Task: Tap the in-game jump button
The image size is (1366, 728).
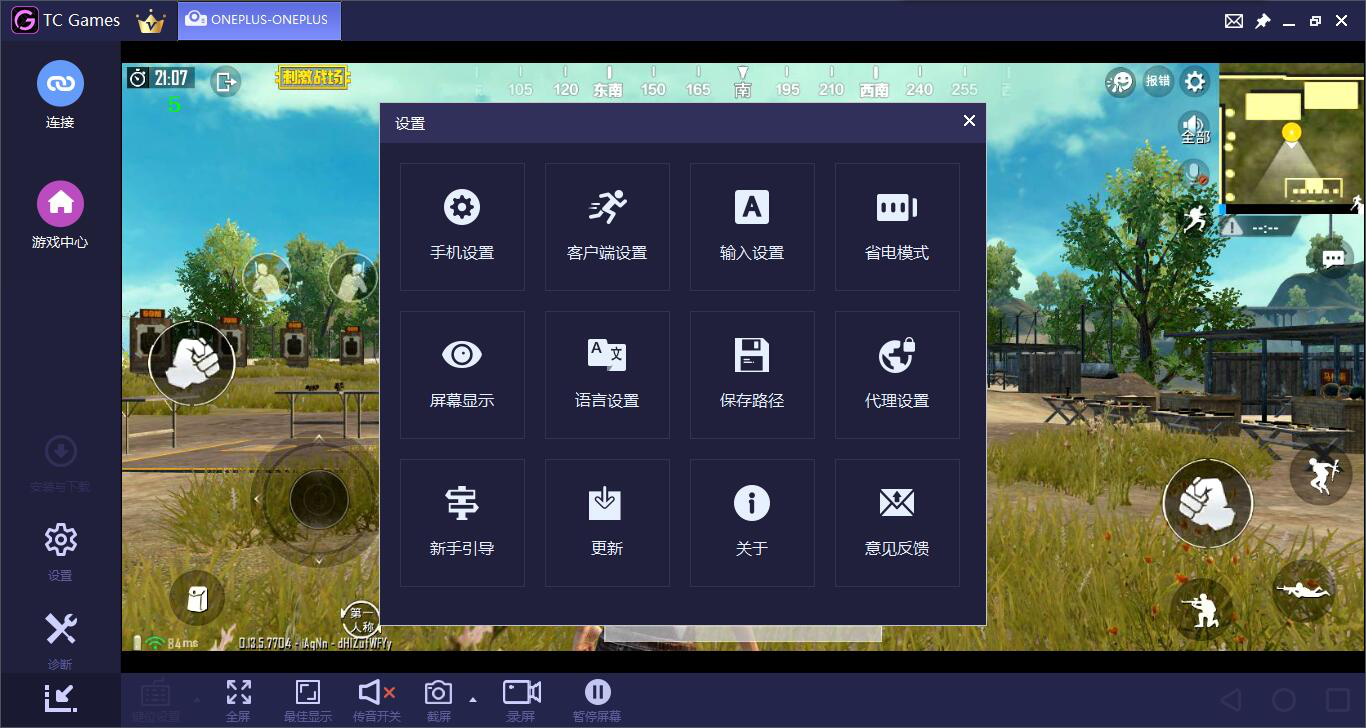Action: pyautogui.click(x=1321, y=474)
